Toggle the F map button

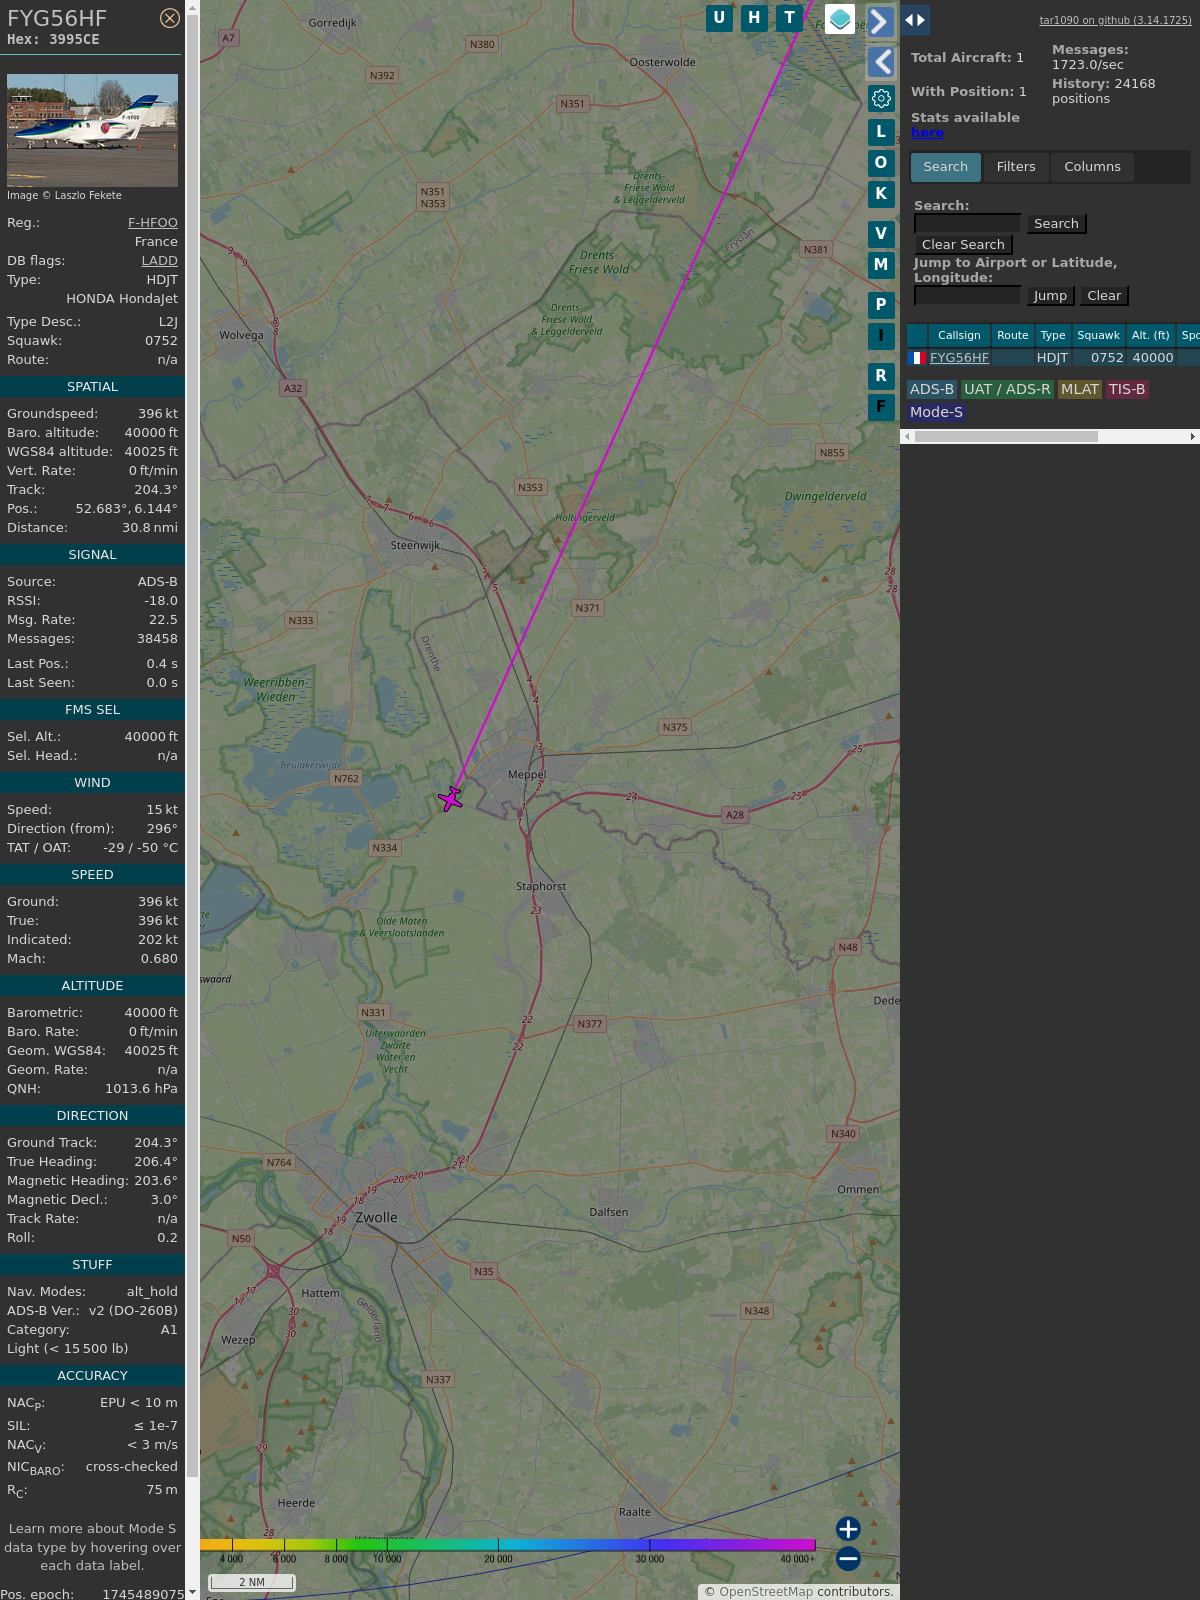(x=881, y=407)
